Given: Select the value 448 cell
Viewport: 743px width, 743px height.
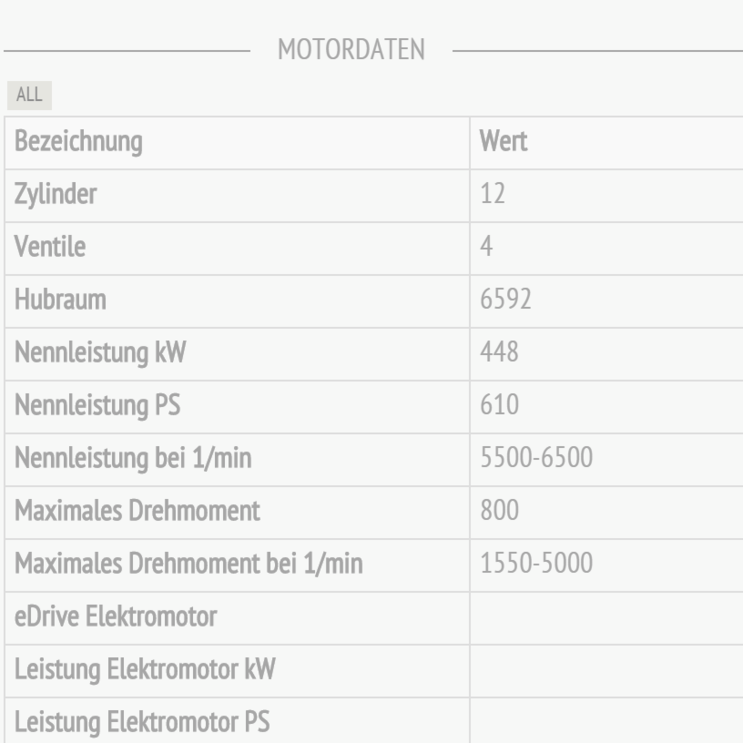Looking at the screenshot, I should tap(499, 354).
